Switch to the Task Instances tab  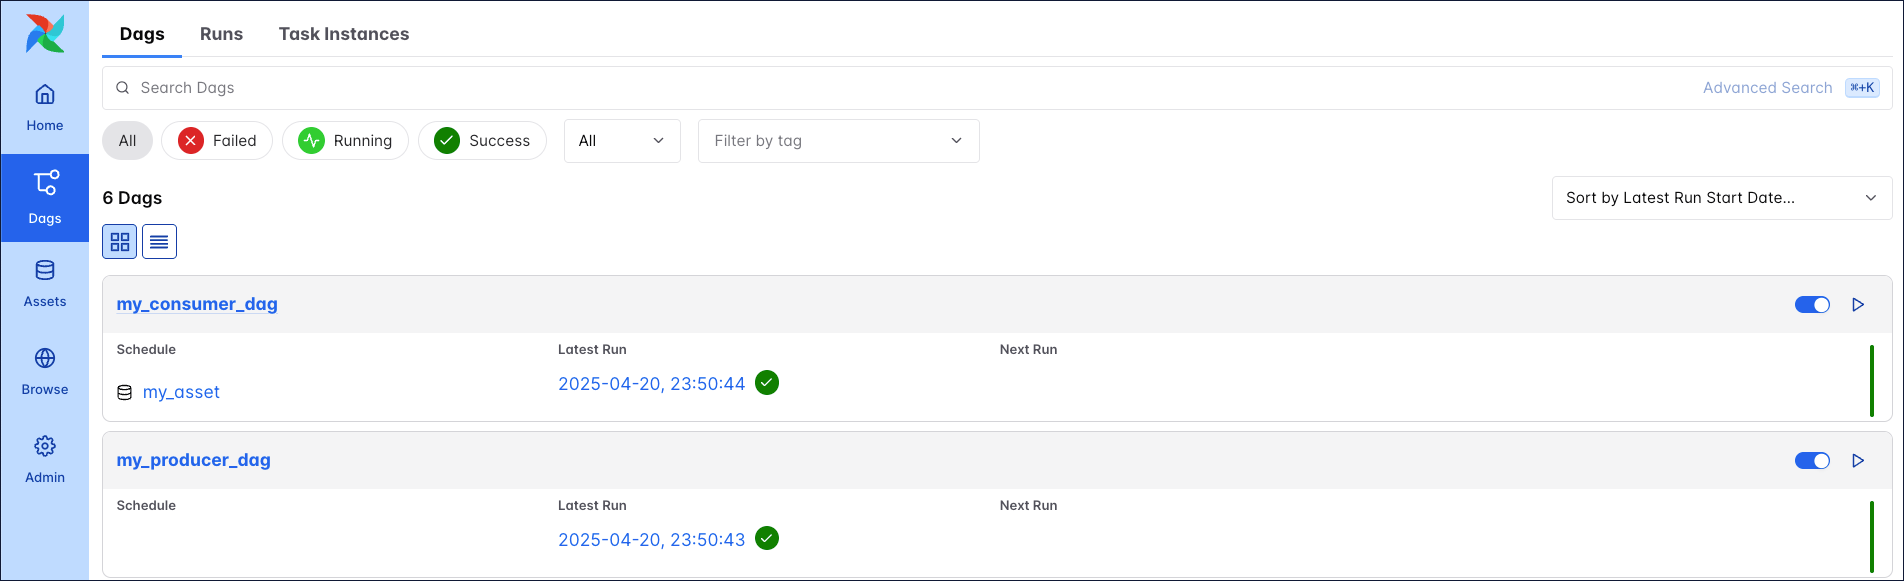click(x=344, y=34)
